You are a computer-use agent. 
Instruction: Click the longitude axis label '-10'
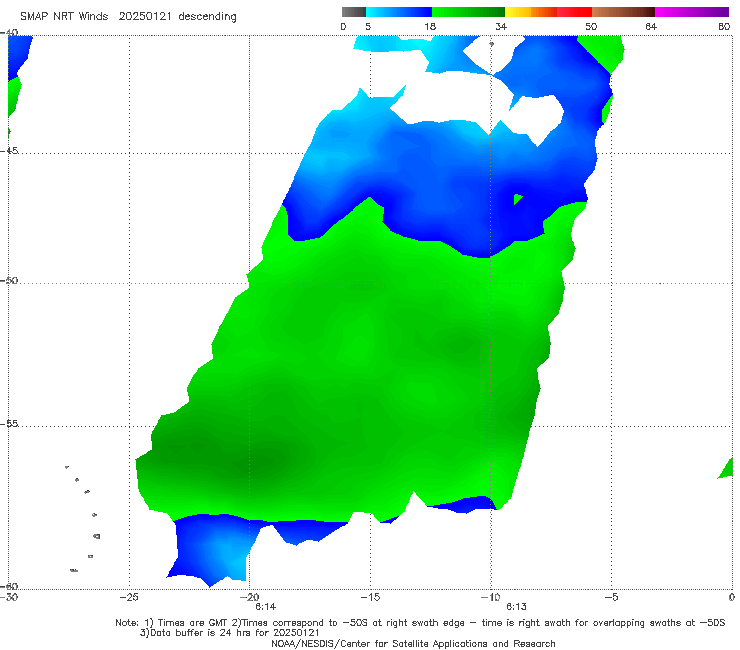pos(490,597)
